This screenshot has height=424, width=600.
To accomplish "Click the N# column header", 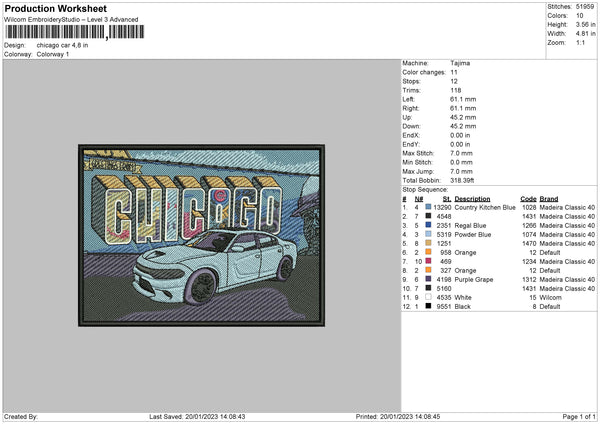I will coord(419,199).
